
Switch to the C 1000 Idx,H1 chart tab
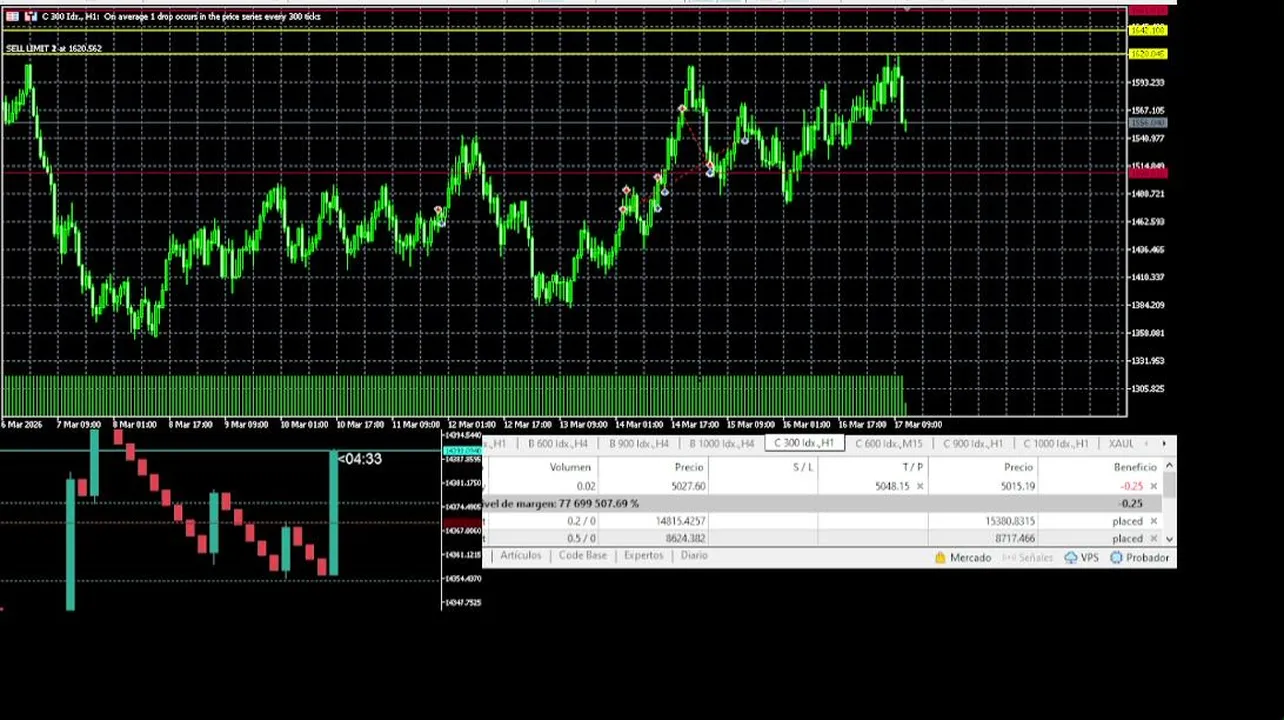click(1055, 443)
